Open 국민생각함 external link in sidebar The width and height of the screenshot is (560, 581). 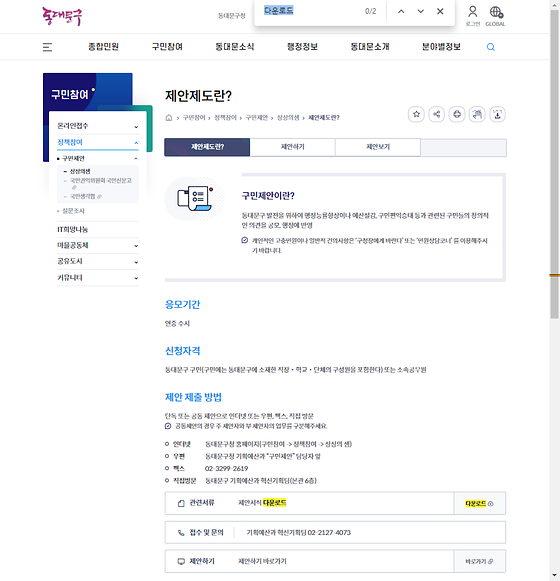[x=86, y=196]
